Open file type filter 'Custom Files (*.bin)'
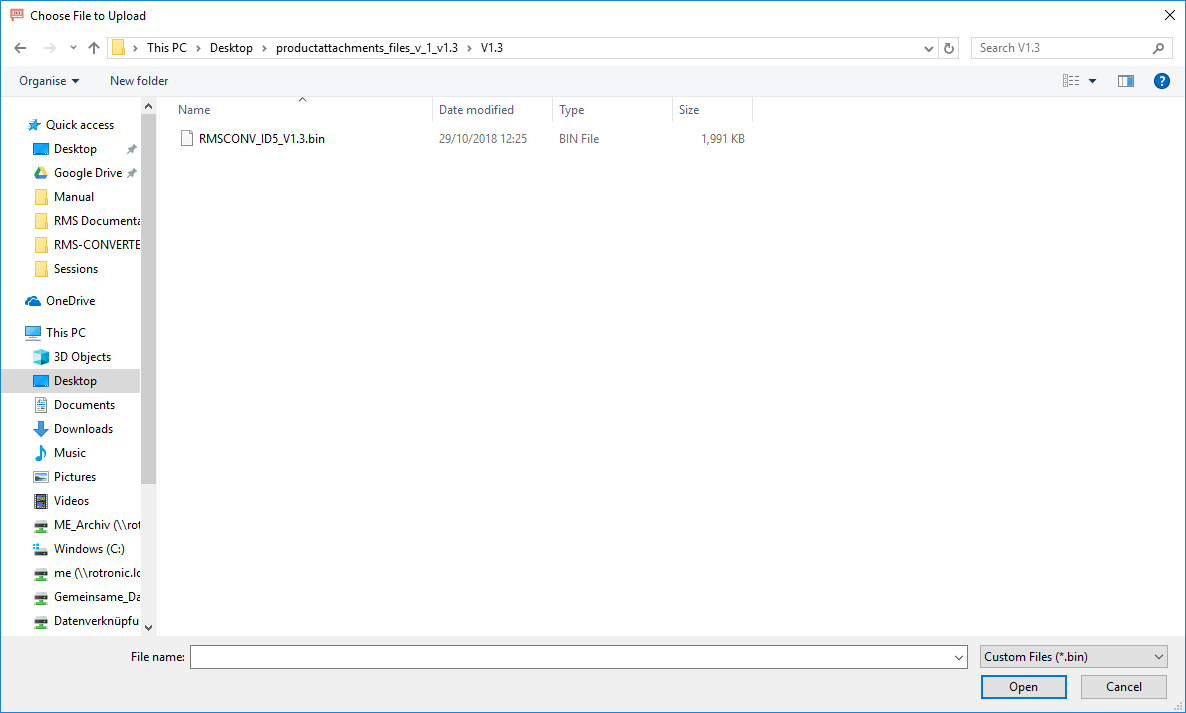Viewport: 1186px width, 713px height. pos(1073,657)
